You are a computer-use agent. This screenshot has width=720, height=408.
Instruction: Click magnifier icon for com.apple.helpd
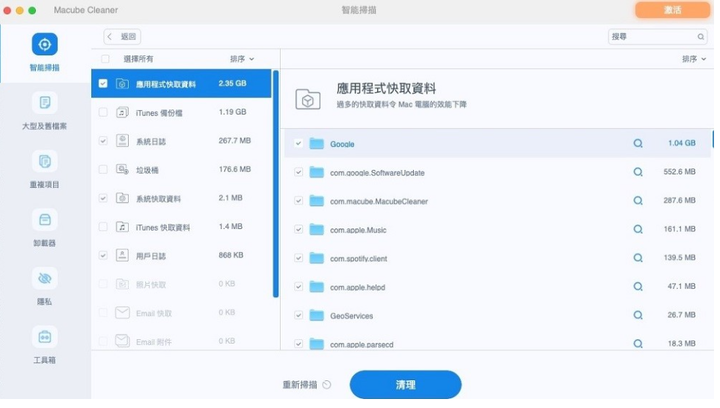click(x=638, y=286)
